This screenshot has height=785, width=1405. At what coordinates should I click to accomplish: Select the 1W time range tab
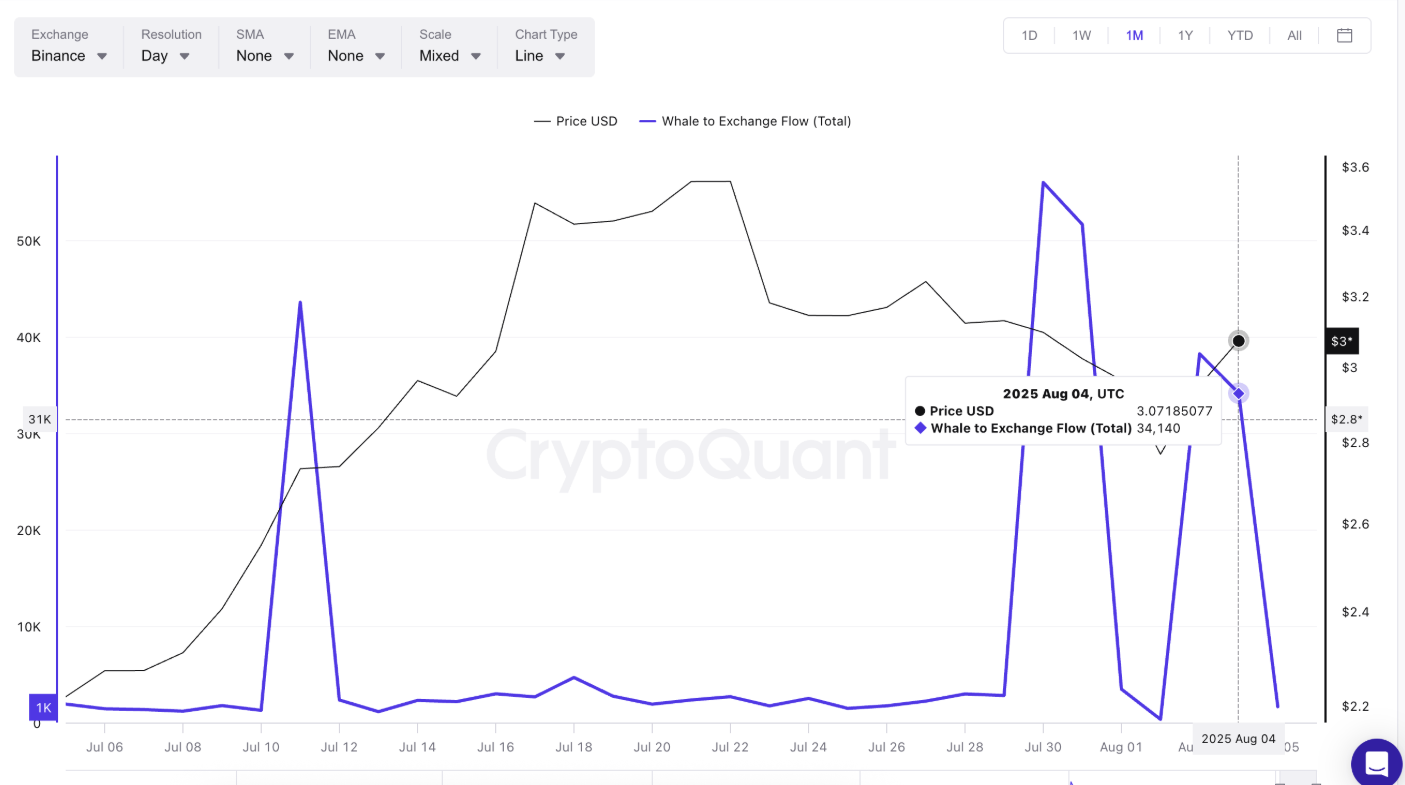click(x=1082, y=36)
